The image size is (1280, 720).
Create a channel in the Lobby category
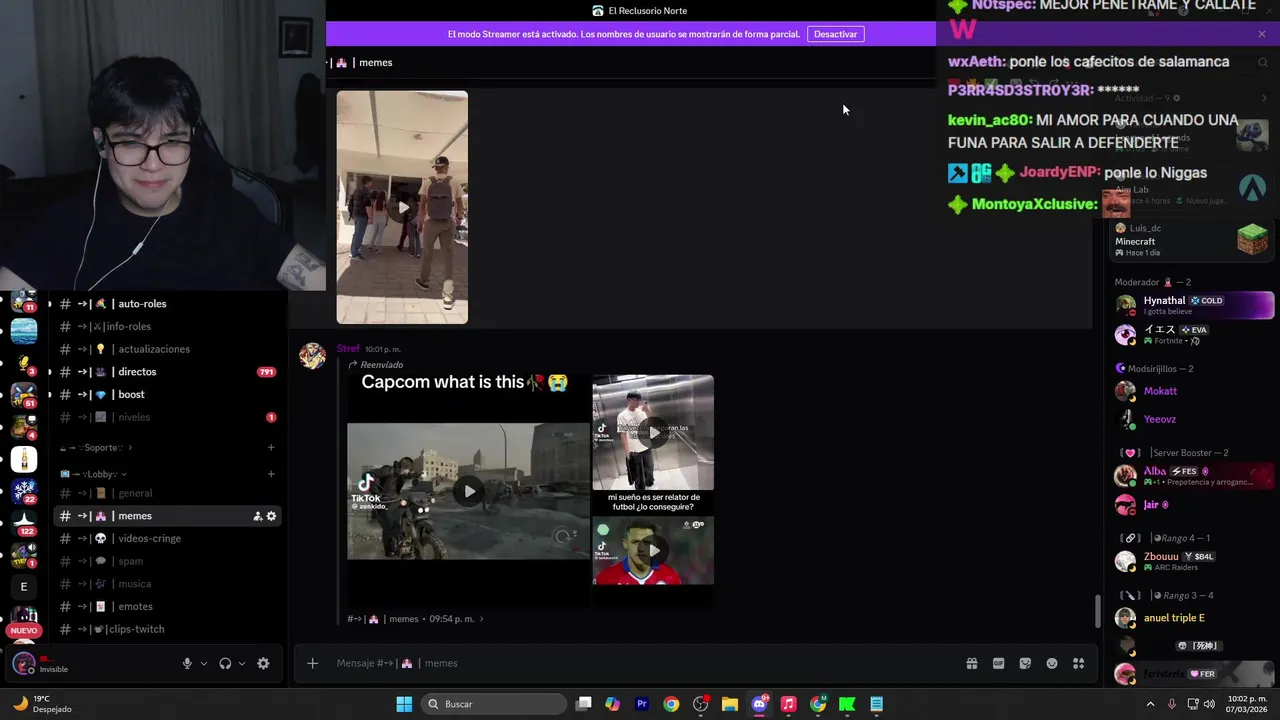pos(271,474)
